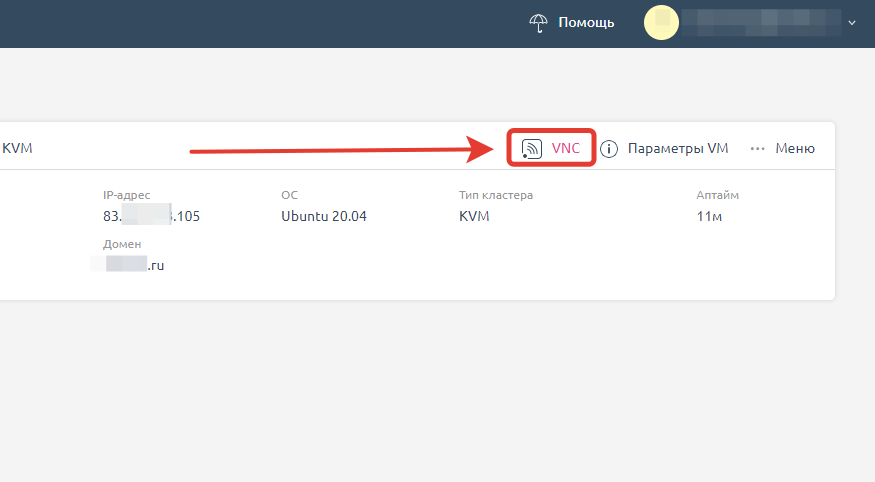Click the info icon for Параметры VM
Screen dimensions: 875x482
609,149
